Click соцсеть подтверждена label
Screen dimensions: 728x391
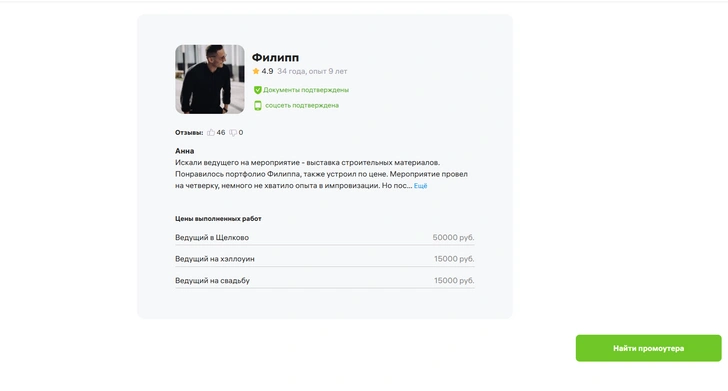302,105
